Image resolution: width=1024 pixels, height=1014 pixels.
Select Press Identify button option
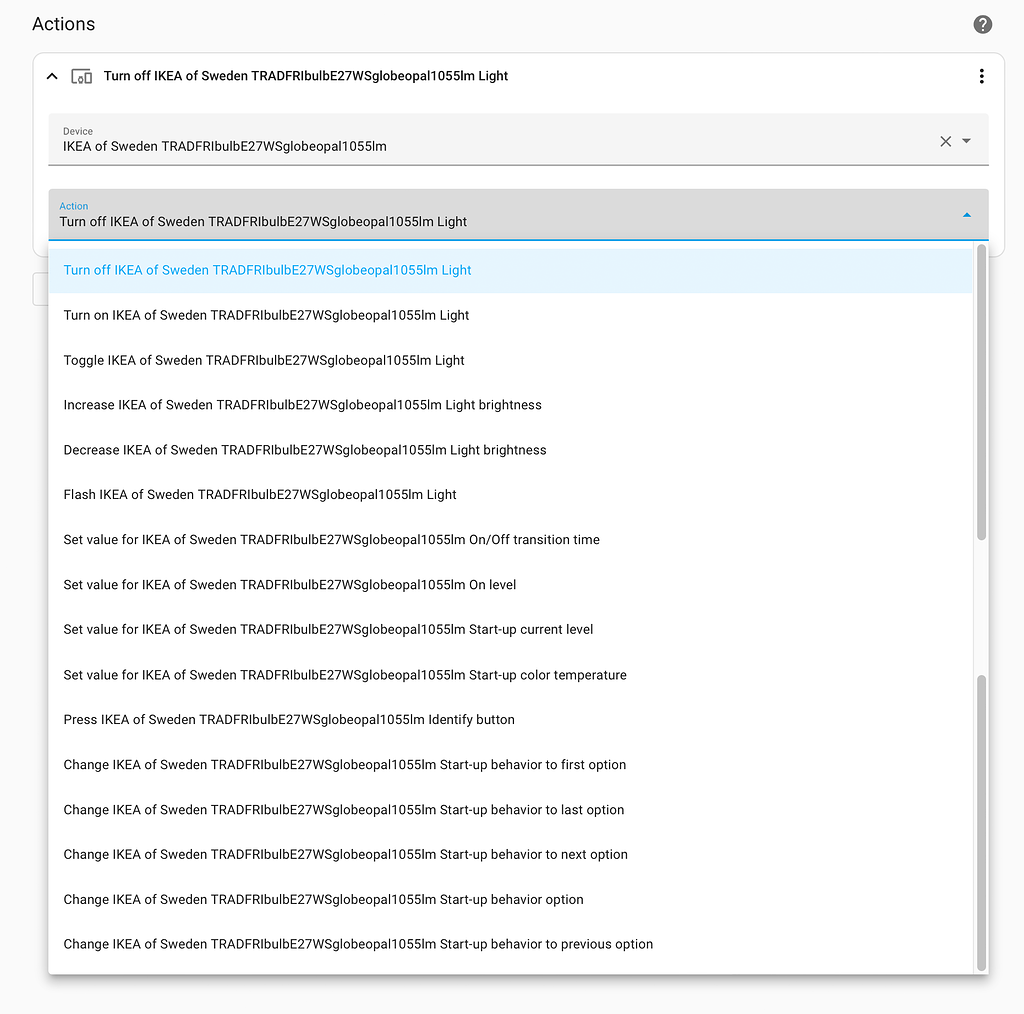[x=510, y=720]
